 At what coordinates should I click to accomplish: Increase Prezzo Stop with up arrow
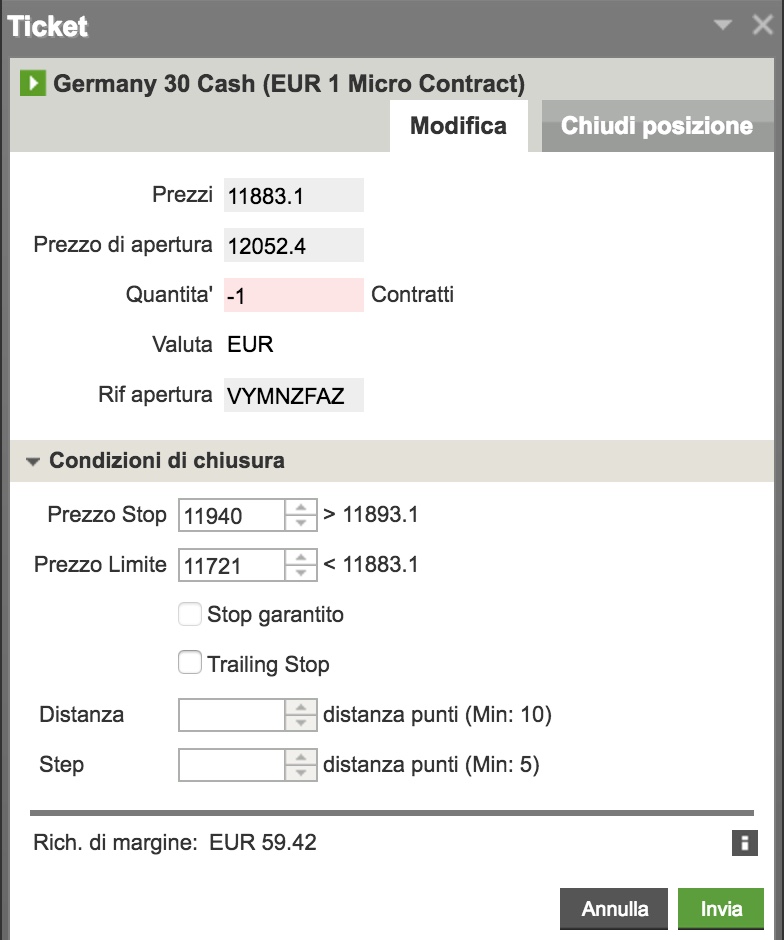coord(300,508)
